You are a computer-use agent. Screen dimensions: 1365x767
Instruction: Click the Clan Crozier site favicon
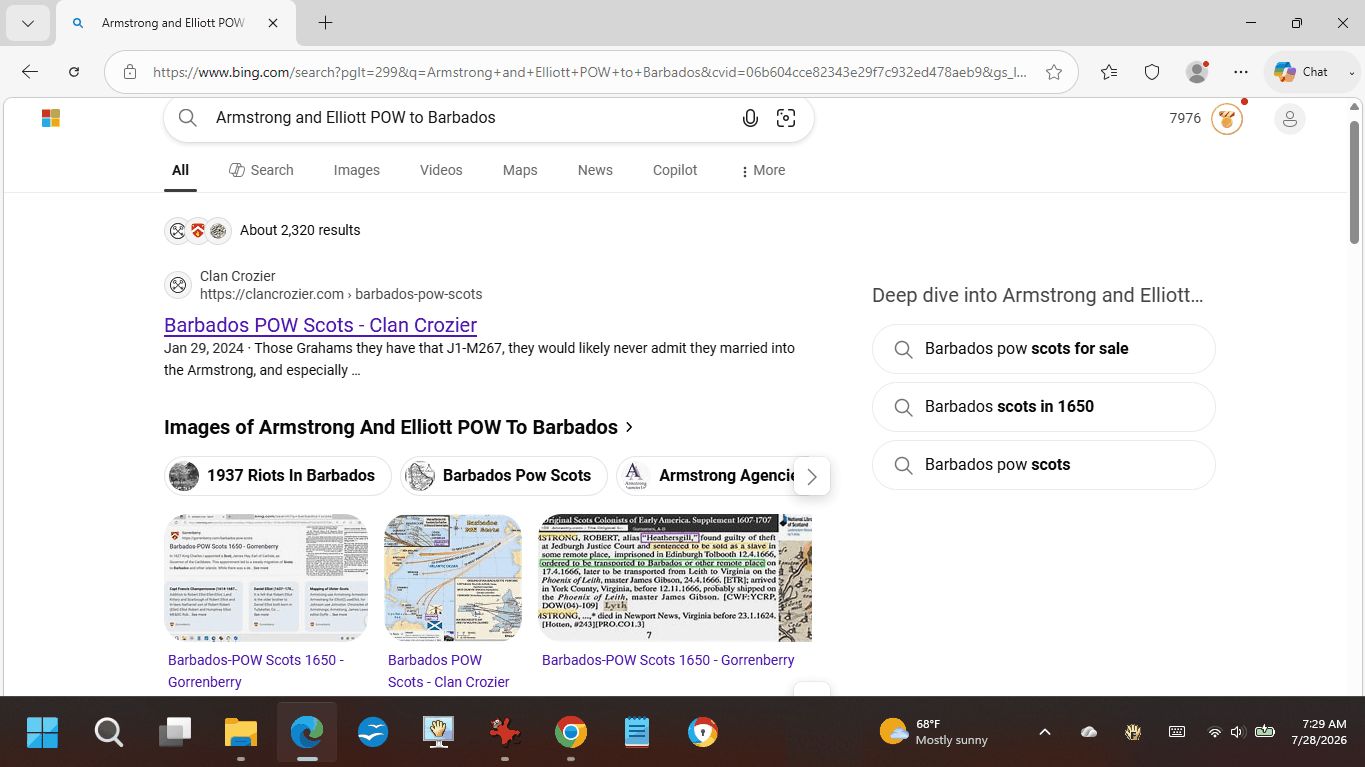click(x=178, y=285)
